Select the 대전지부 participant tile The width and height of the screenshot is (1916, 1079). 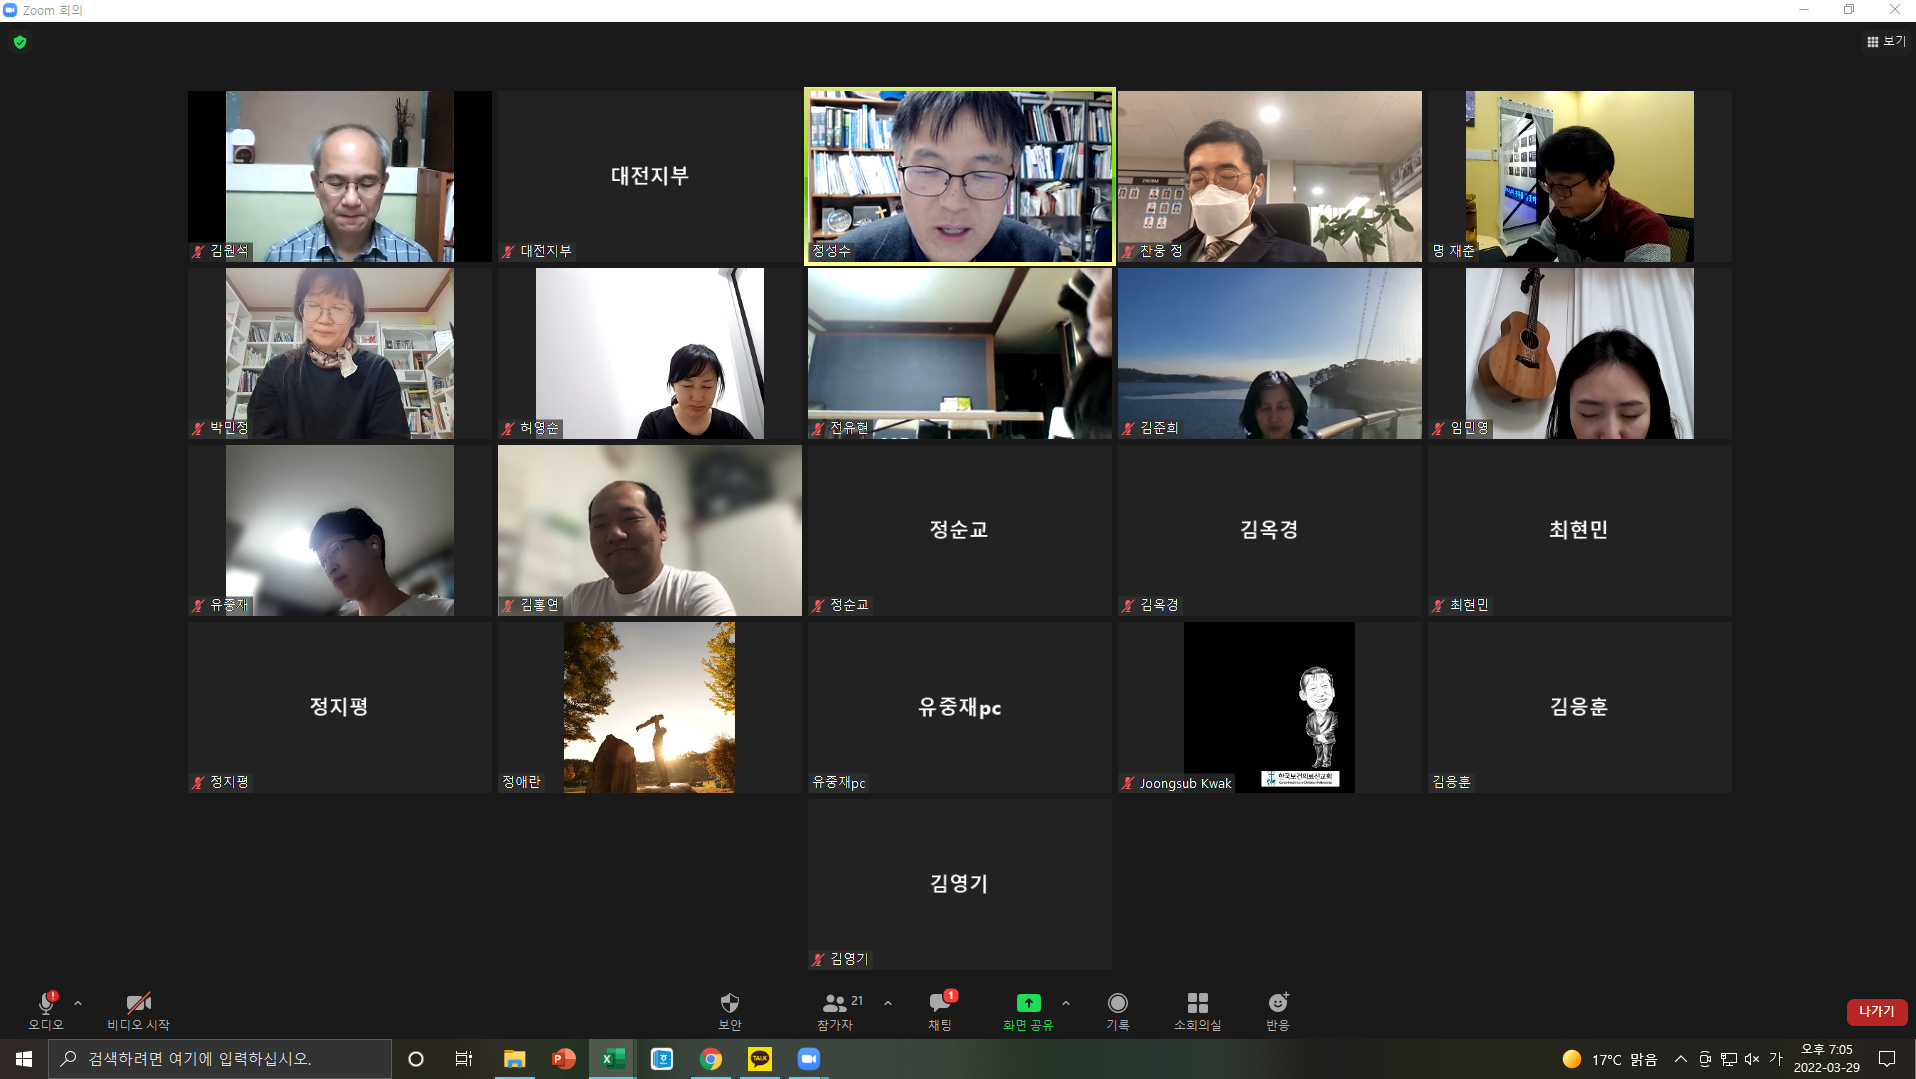tap(650, 176)
